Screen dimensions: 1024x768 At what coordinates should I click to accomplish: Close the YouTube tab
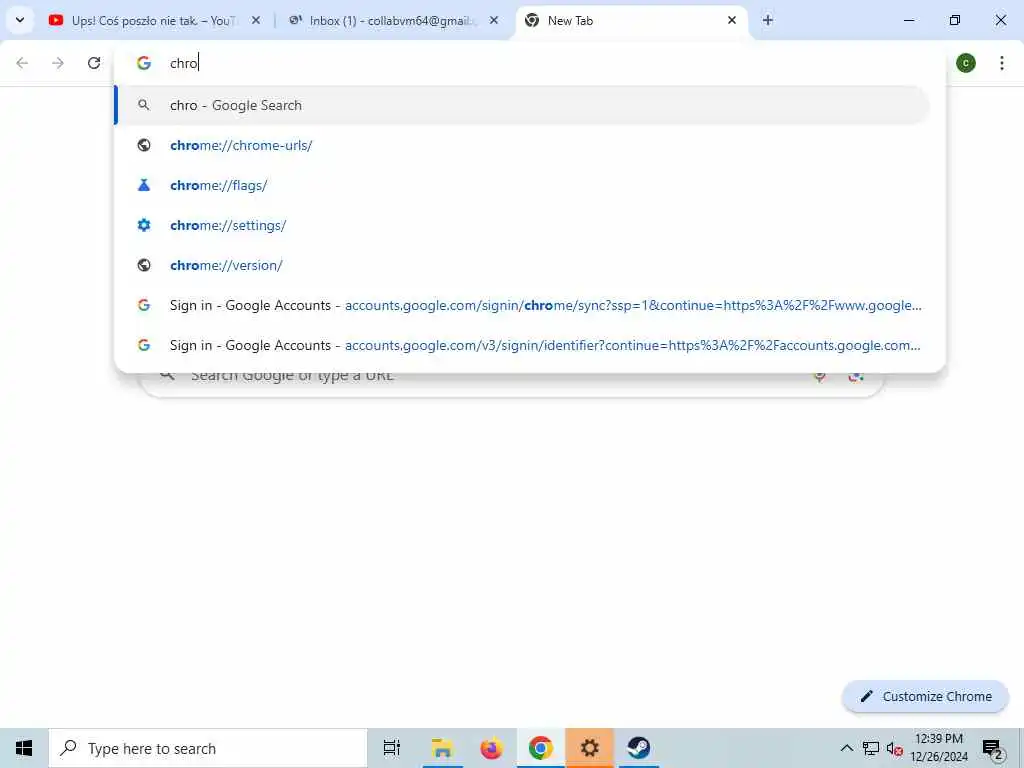pyautogui.click(x=256, y=21)
